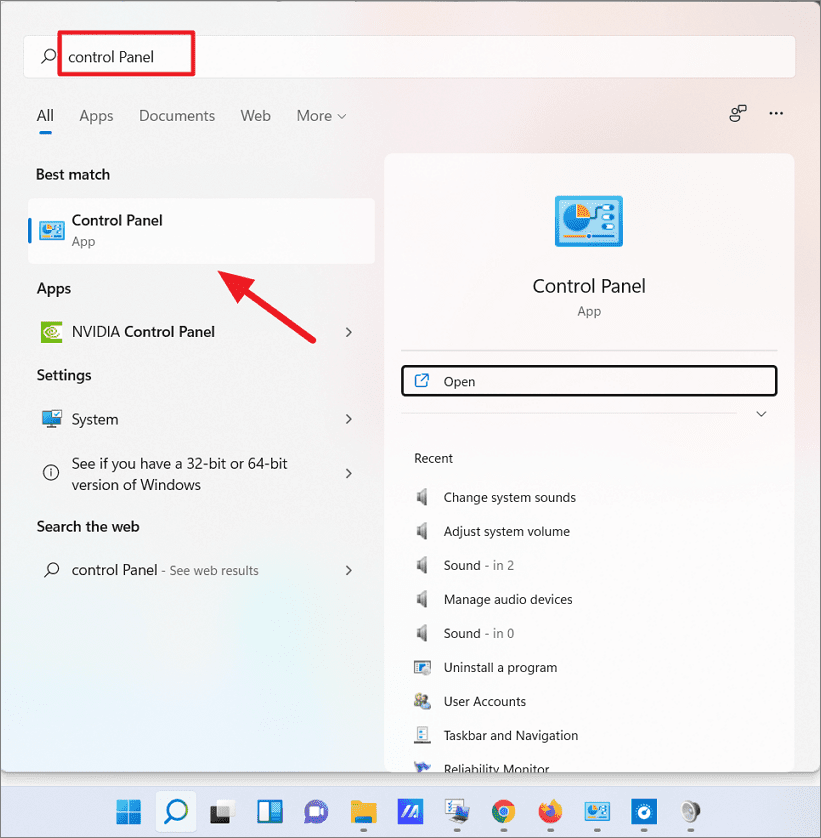Open Taskbar and Navigation
This screenshot has height=838, width=821.
coord(511,735)
